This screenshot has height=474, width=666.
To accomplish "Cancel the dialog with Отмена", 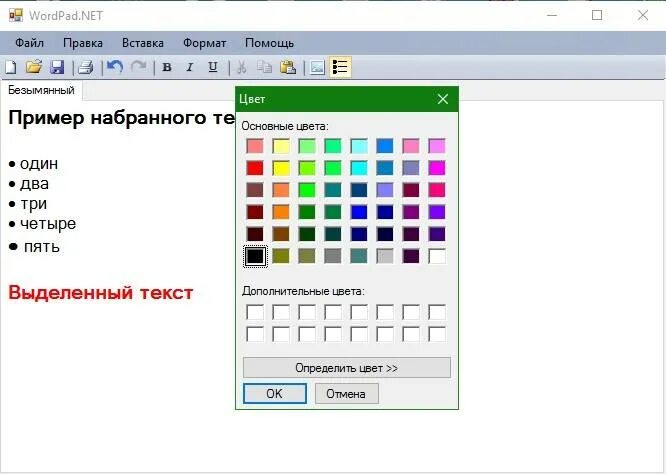I will pyautogui.click(x=346, y=394).
